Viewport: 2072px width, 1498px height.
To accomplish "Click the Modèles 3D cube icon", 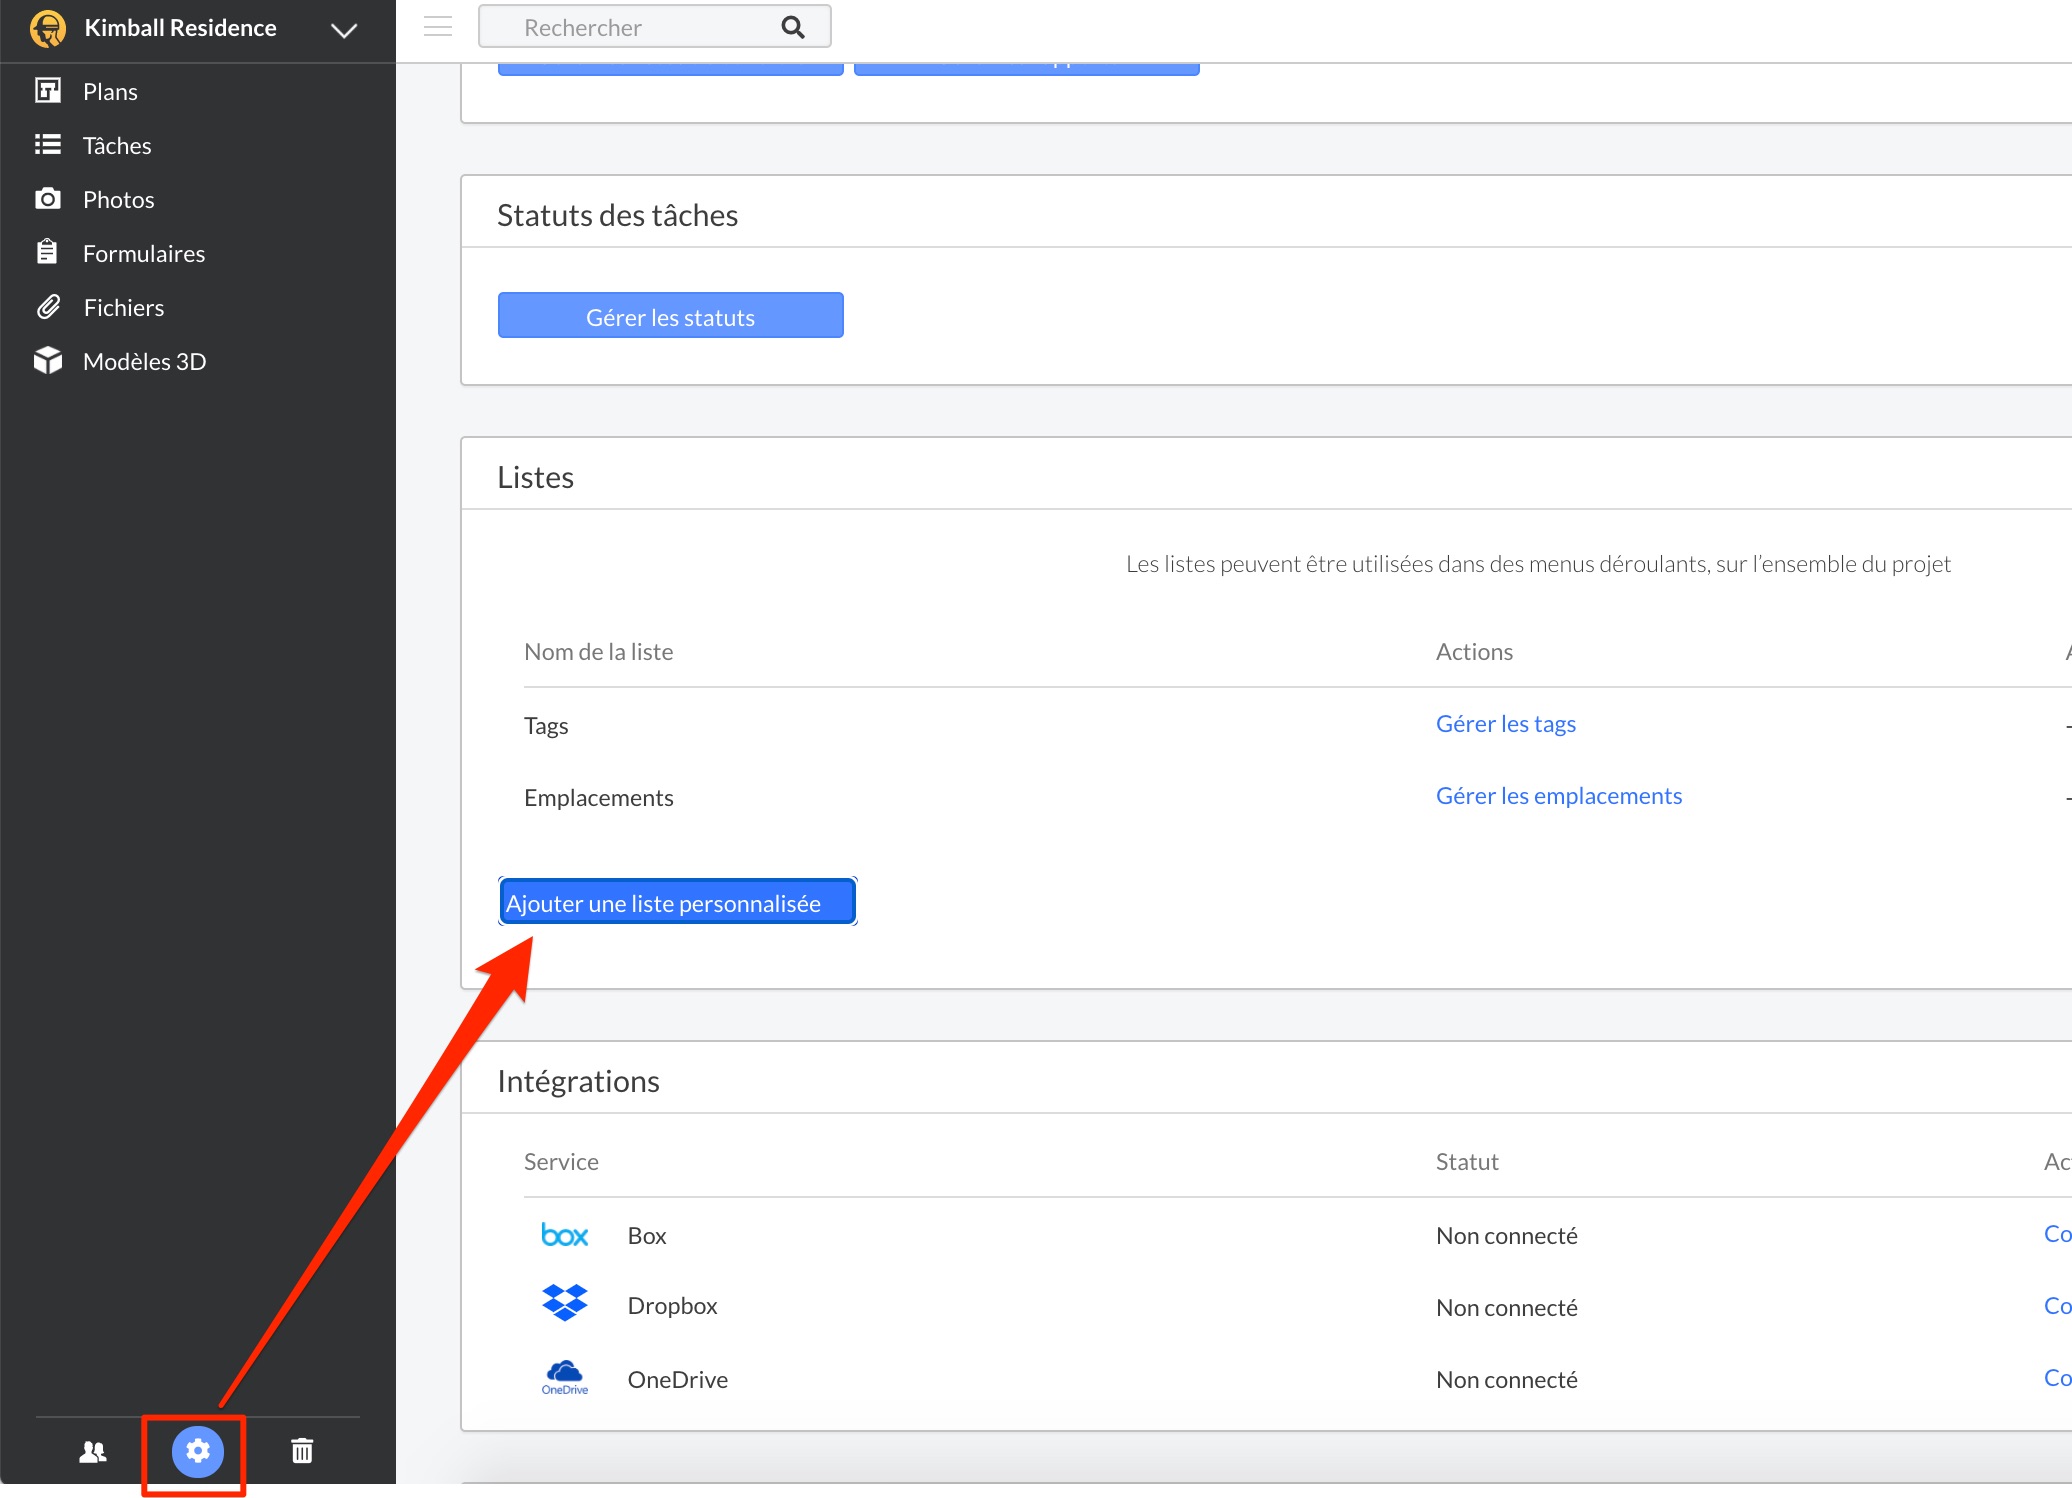I will click(47, 361).
